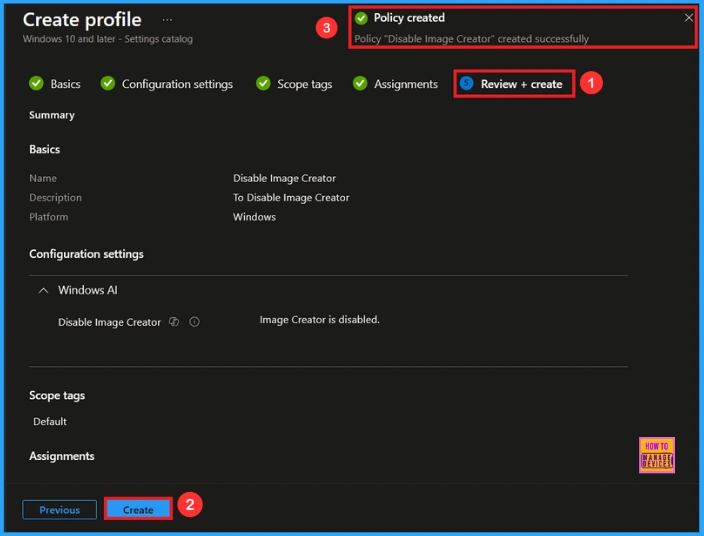
Task: Select the name value 'Disable Image Creator'
Action: (x=284, y=178)
